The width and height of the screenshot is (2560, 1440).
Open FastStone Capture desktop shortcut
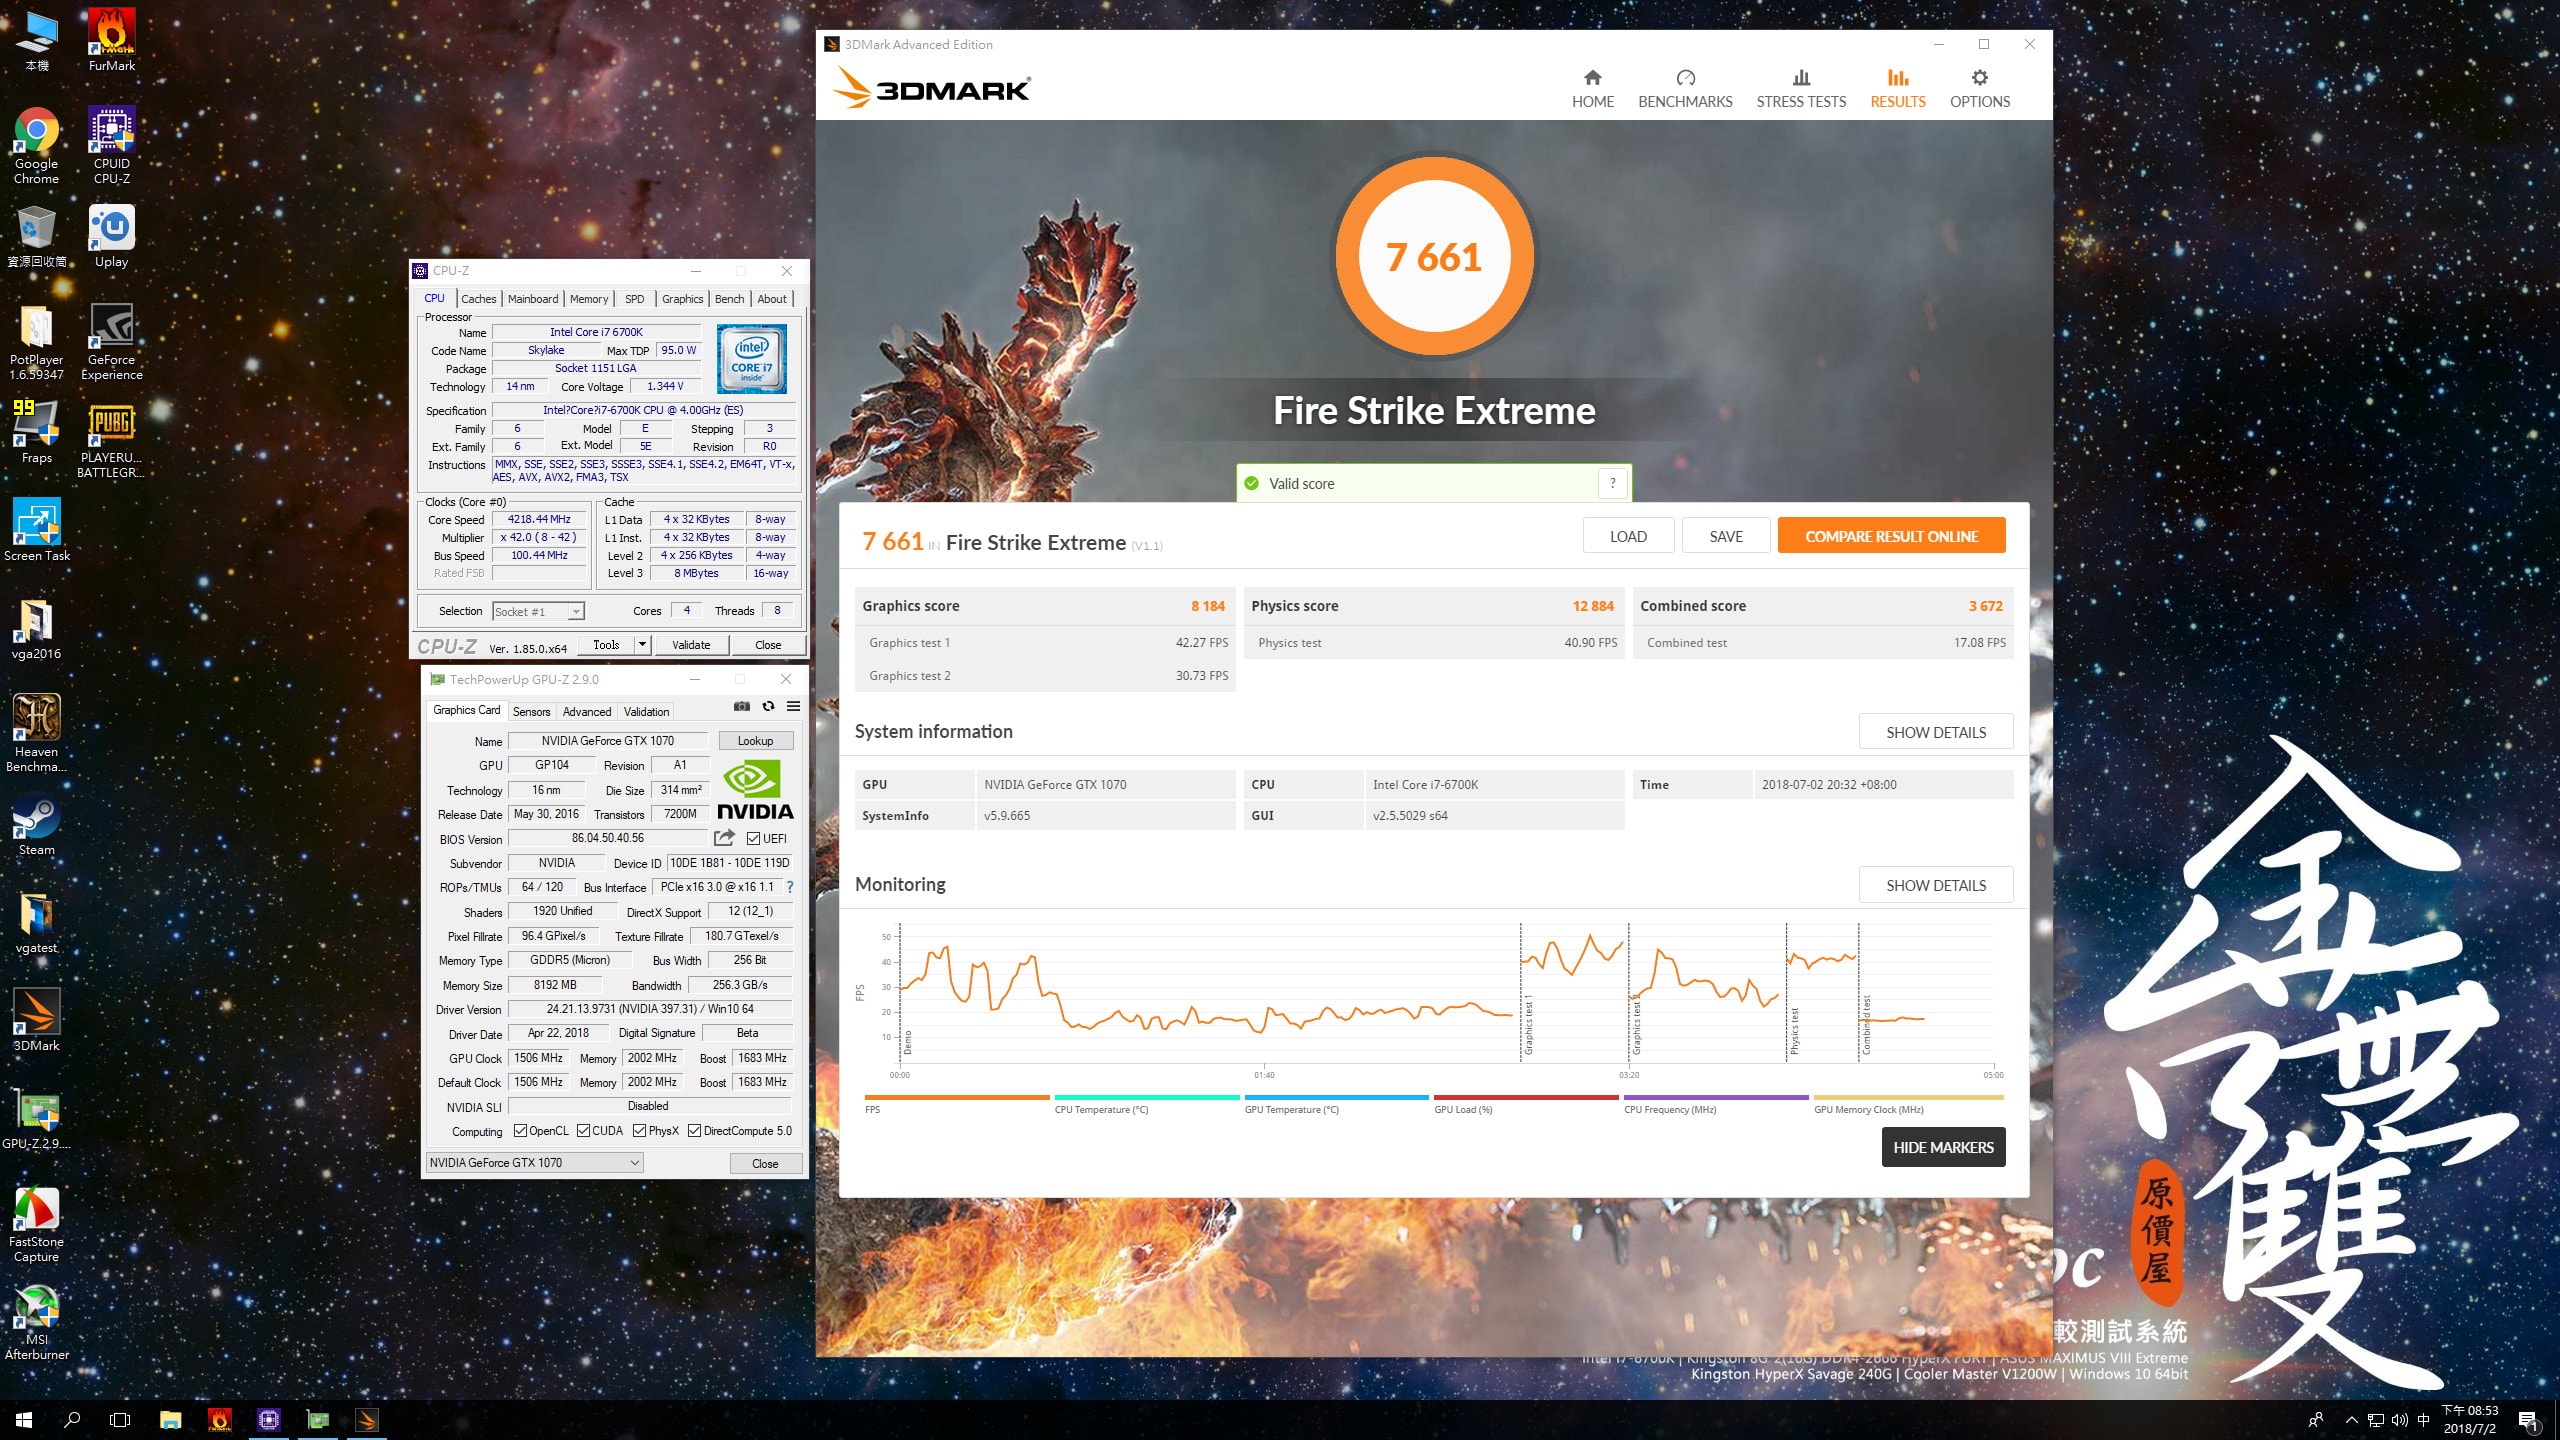(x=36, y=1224)
